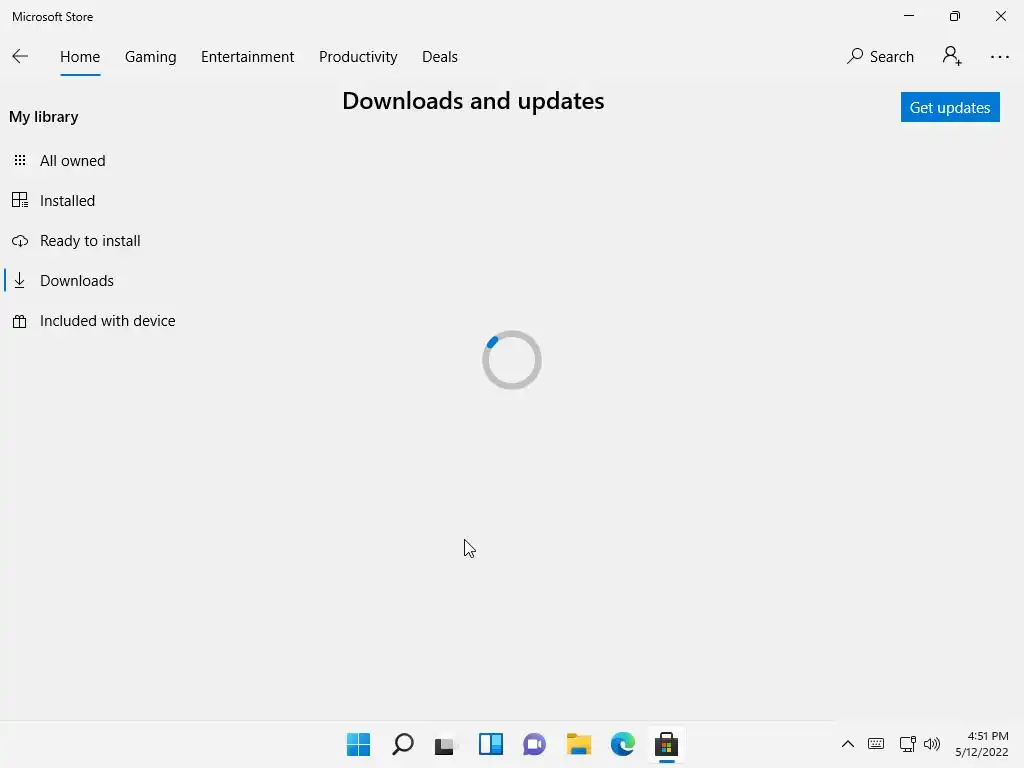Close the Microsoft Store window

point(1000,16)
